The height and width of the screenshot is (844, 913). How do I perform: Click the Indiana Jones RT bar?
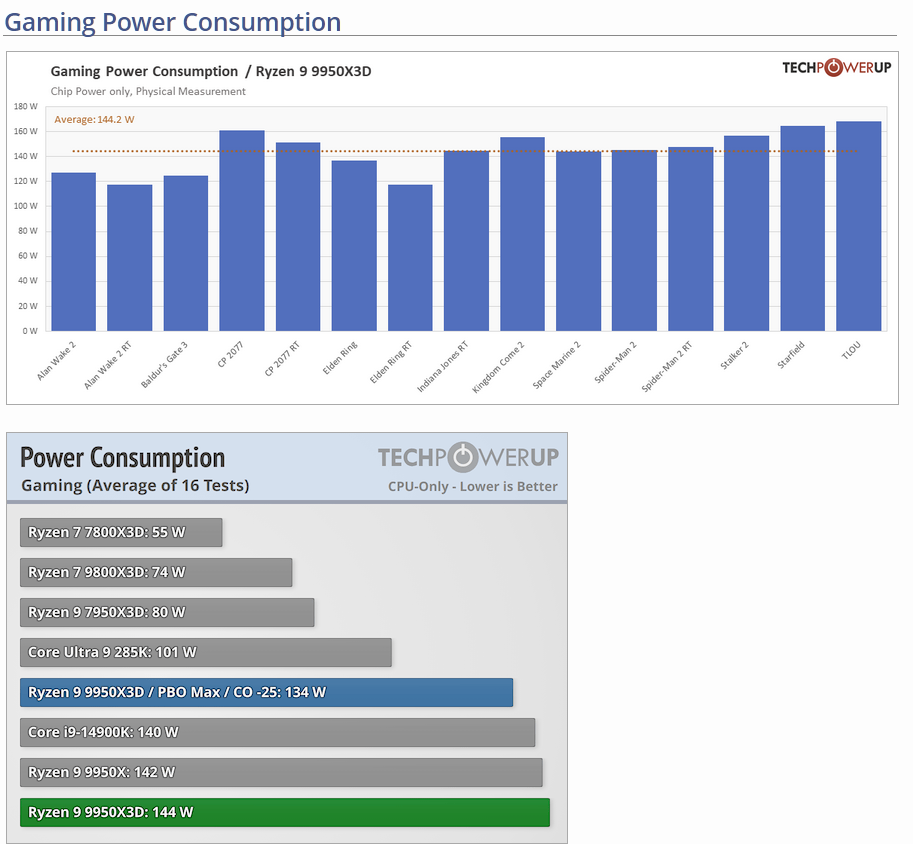pos(466,241)
